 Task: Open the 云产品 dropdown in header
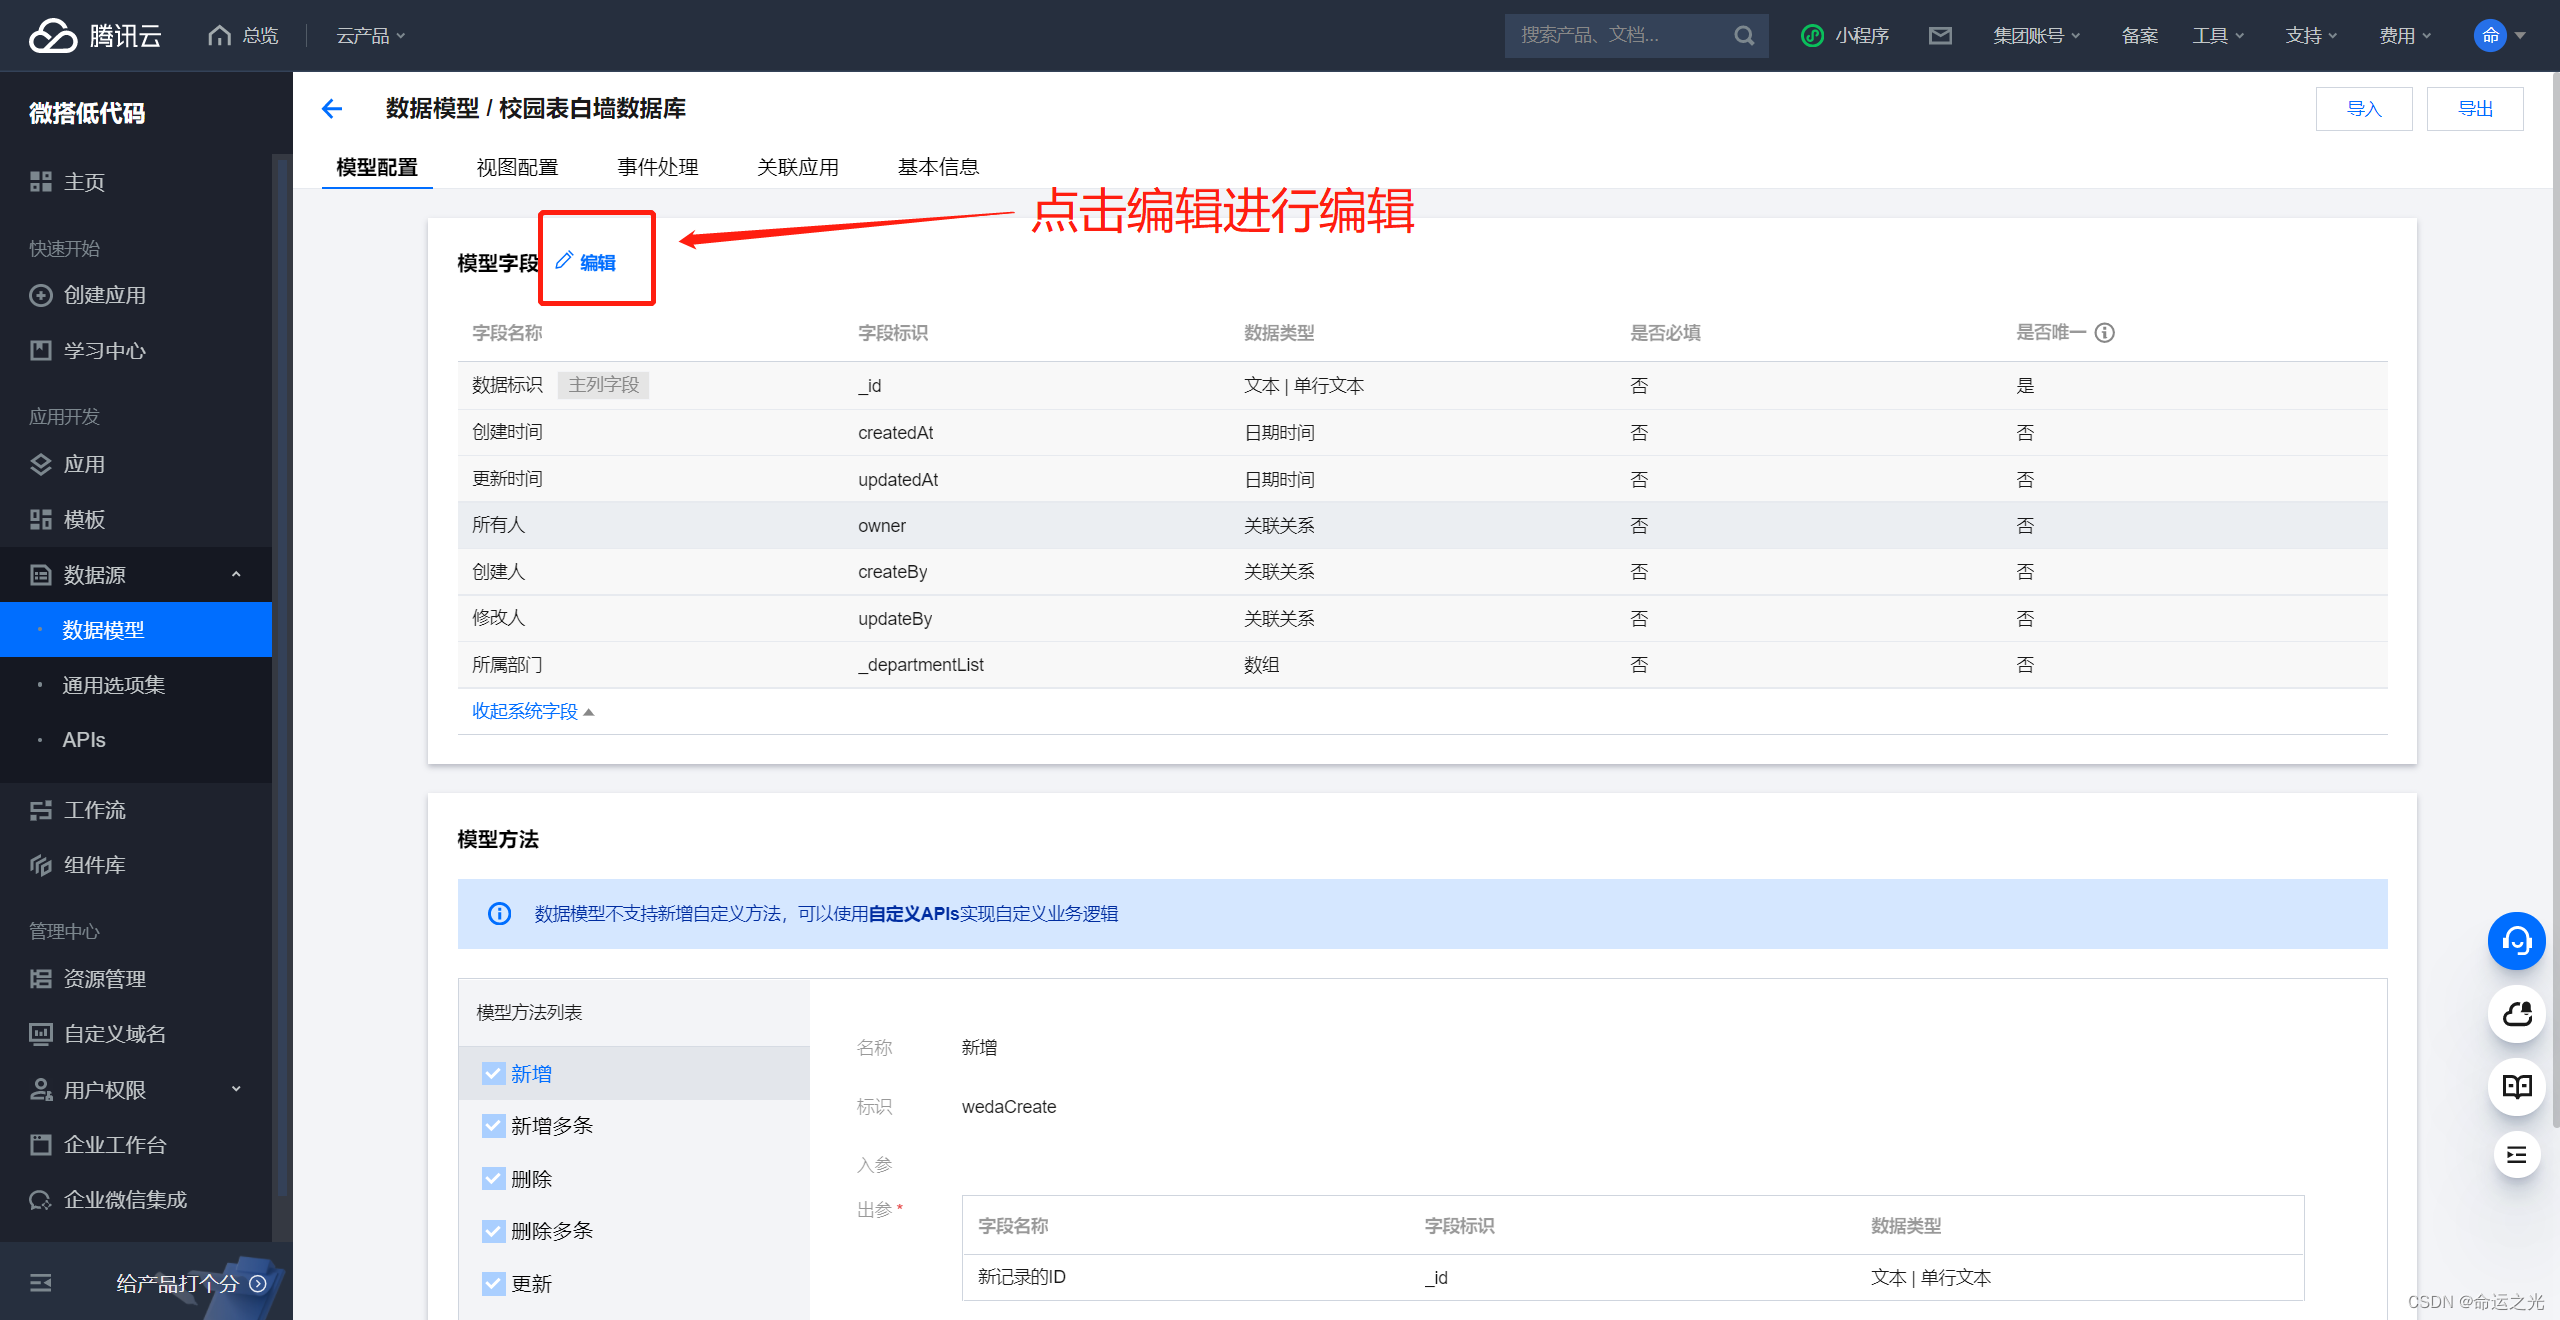370,36
